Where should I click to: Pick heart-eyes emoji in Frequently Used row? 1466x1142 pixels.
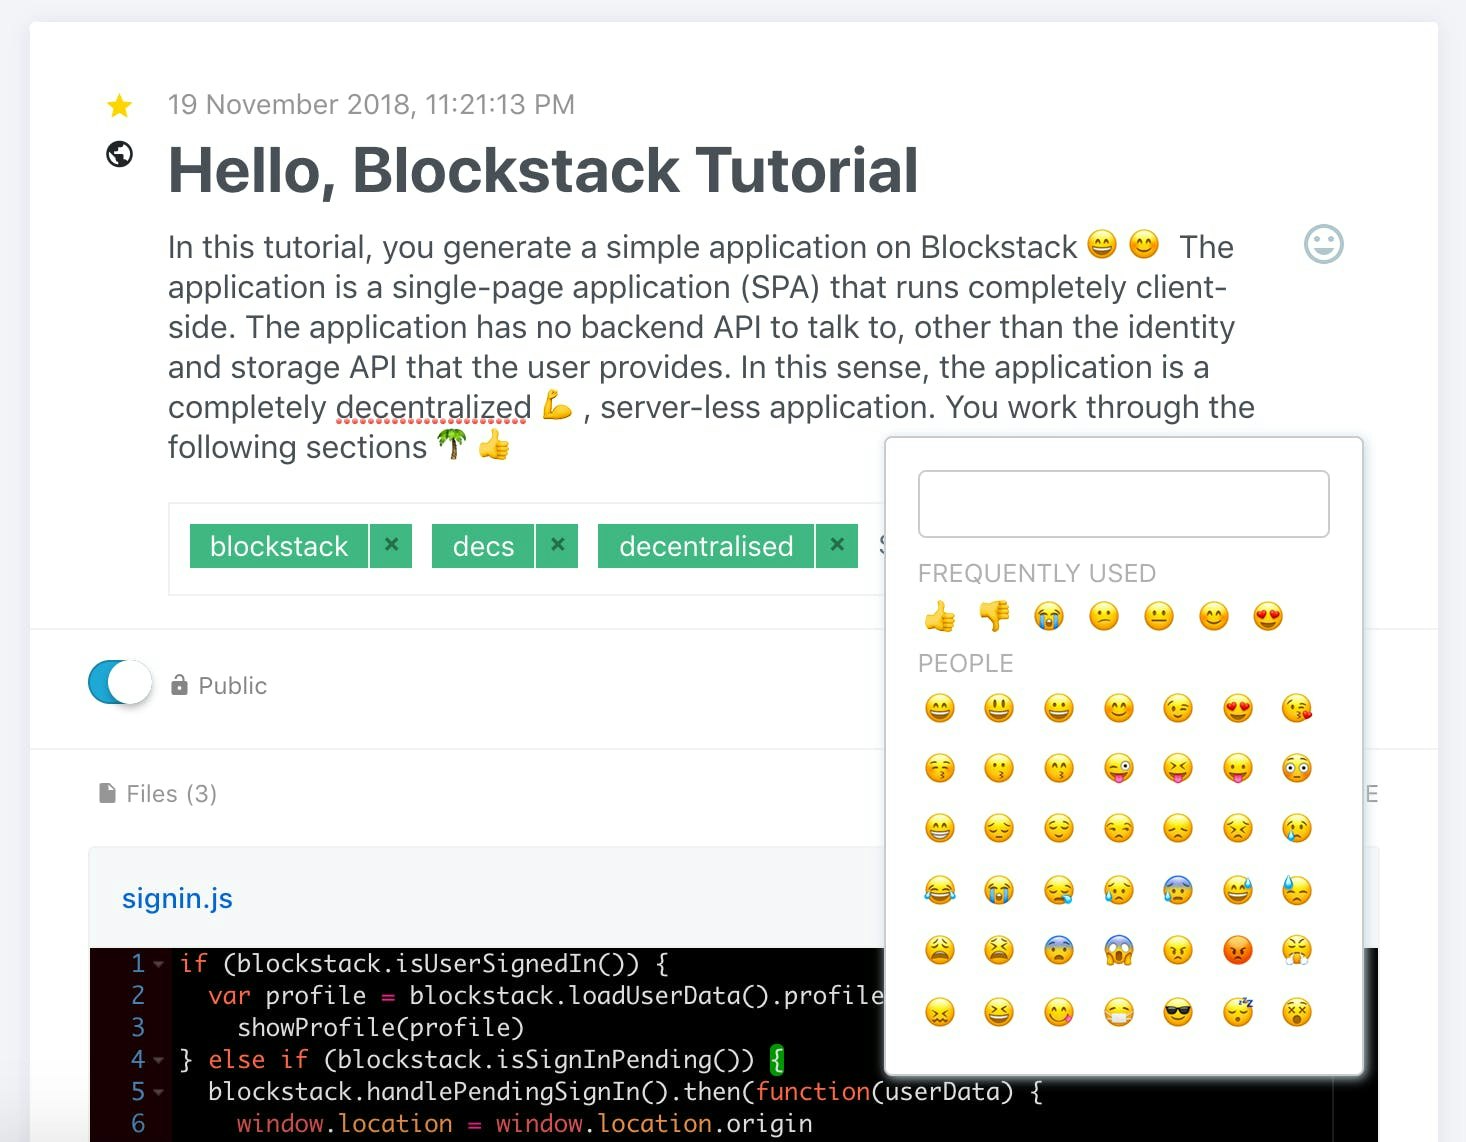pos(1268,616)
